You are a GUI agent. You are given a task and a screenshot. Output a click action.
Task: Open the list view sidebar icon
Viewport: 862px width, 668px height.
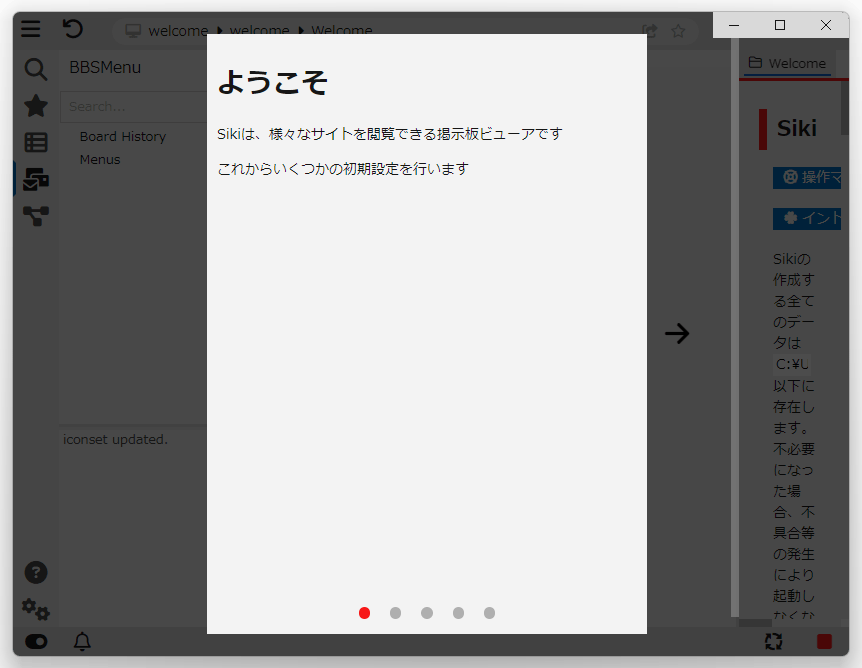click(36, 142)
